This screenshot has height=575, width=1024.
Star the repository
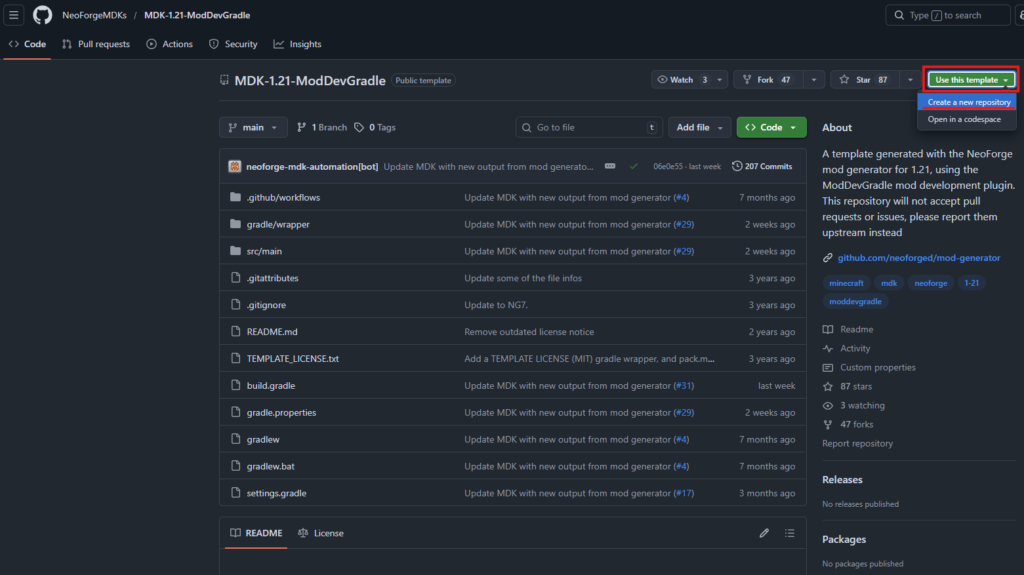point(864,80)
